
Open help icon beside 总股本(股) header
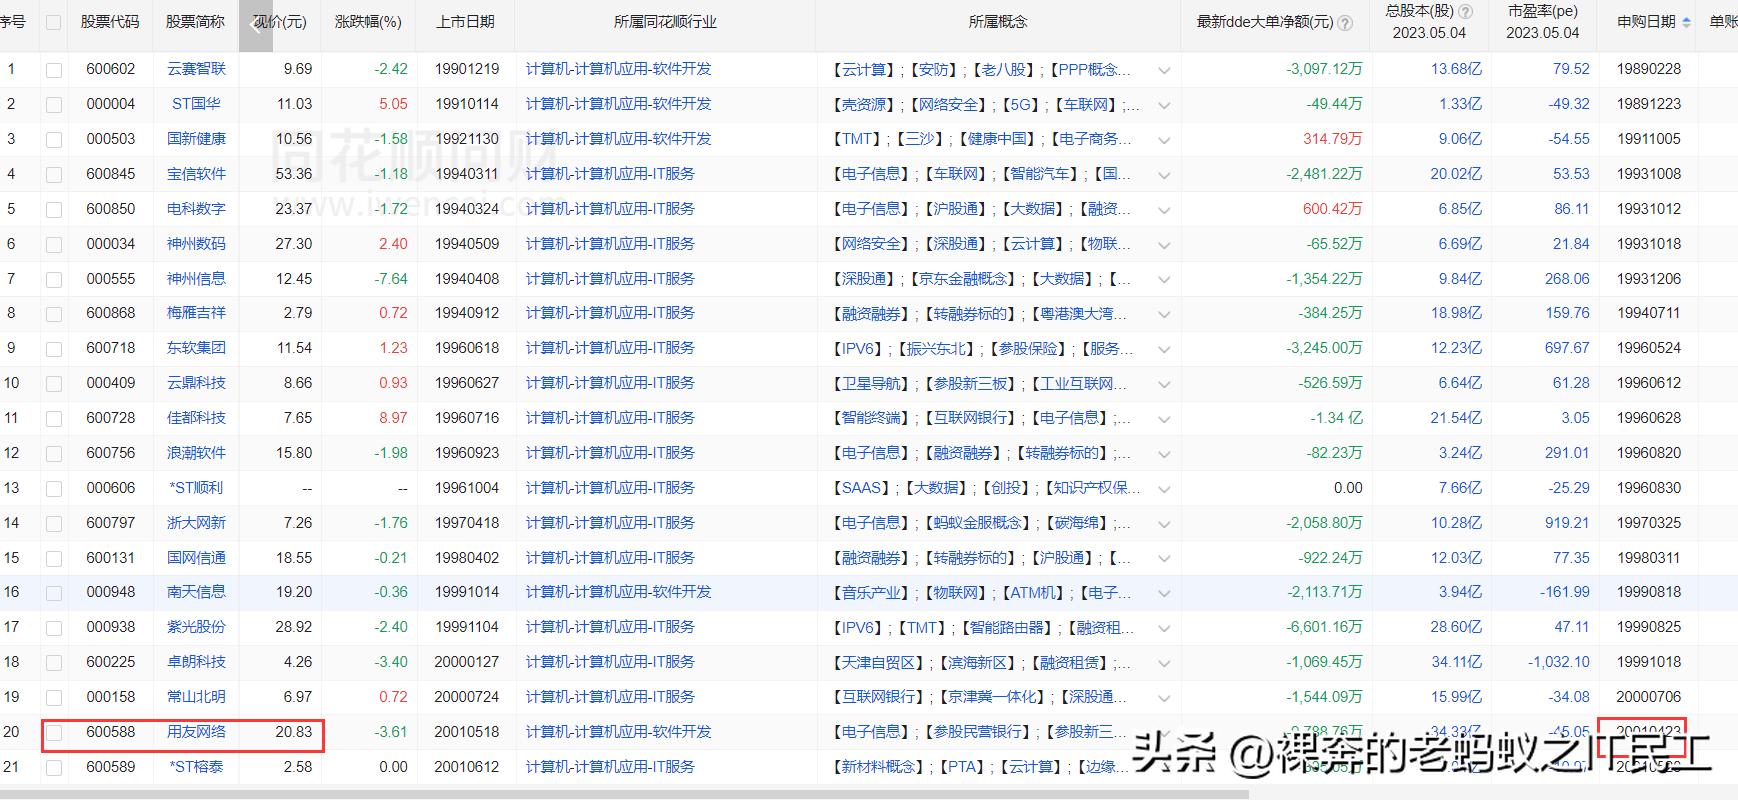tap(1465, 12)
